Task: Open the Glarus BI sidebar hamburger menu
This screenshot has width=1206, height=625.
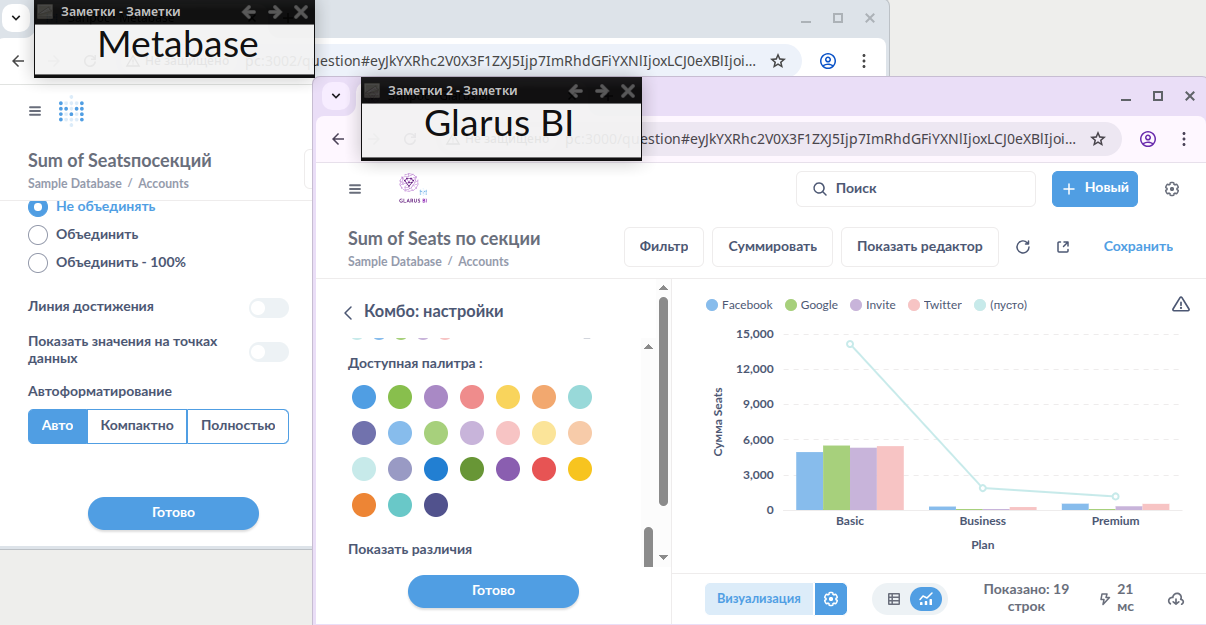Action: 354,189
